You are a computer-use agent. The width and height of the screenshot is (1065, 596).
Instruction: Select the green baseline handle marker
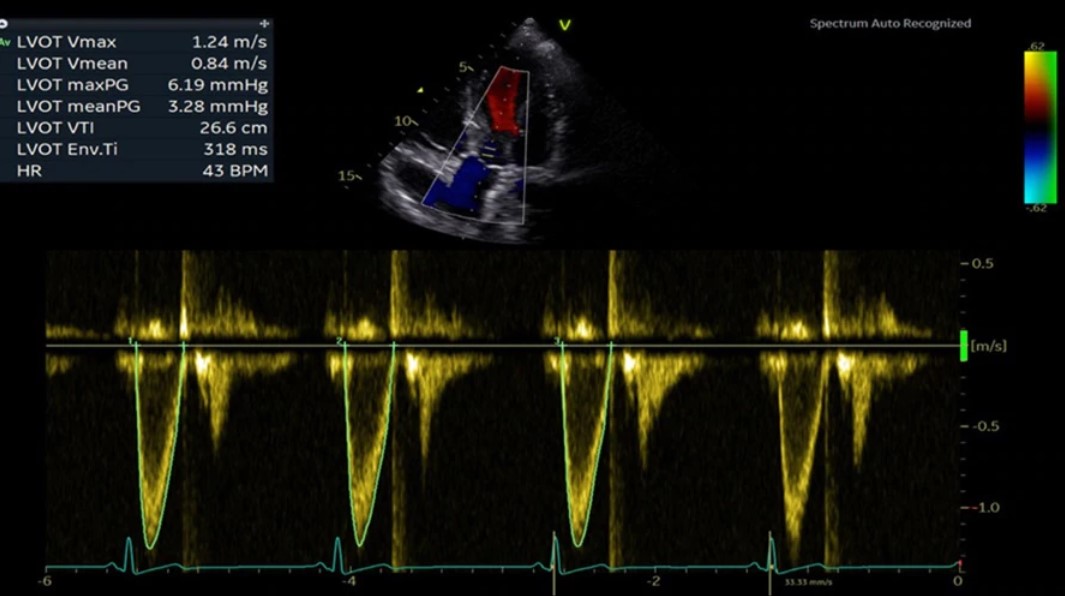tap(963, 345)
